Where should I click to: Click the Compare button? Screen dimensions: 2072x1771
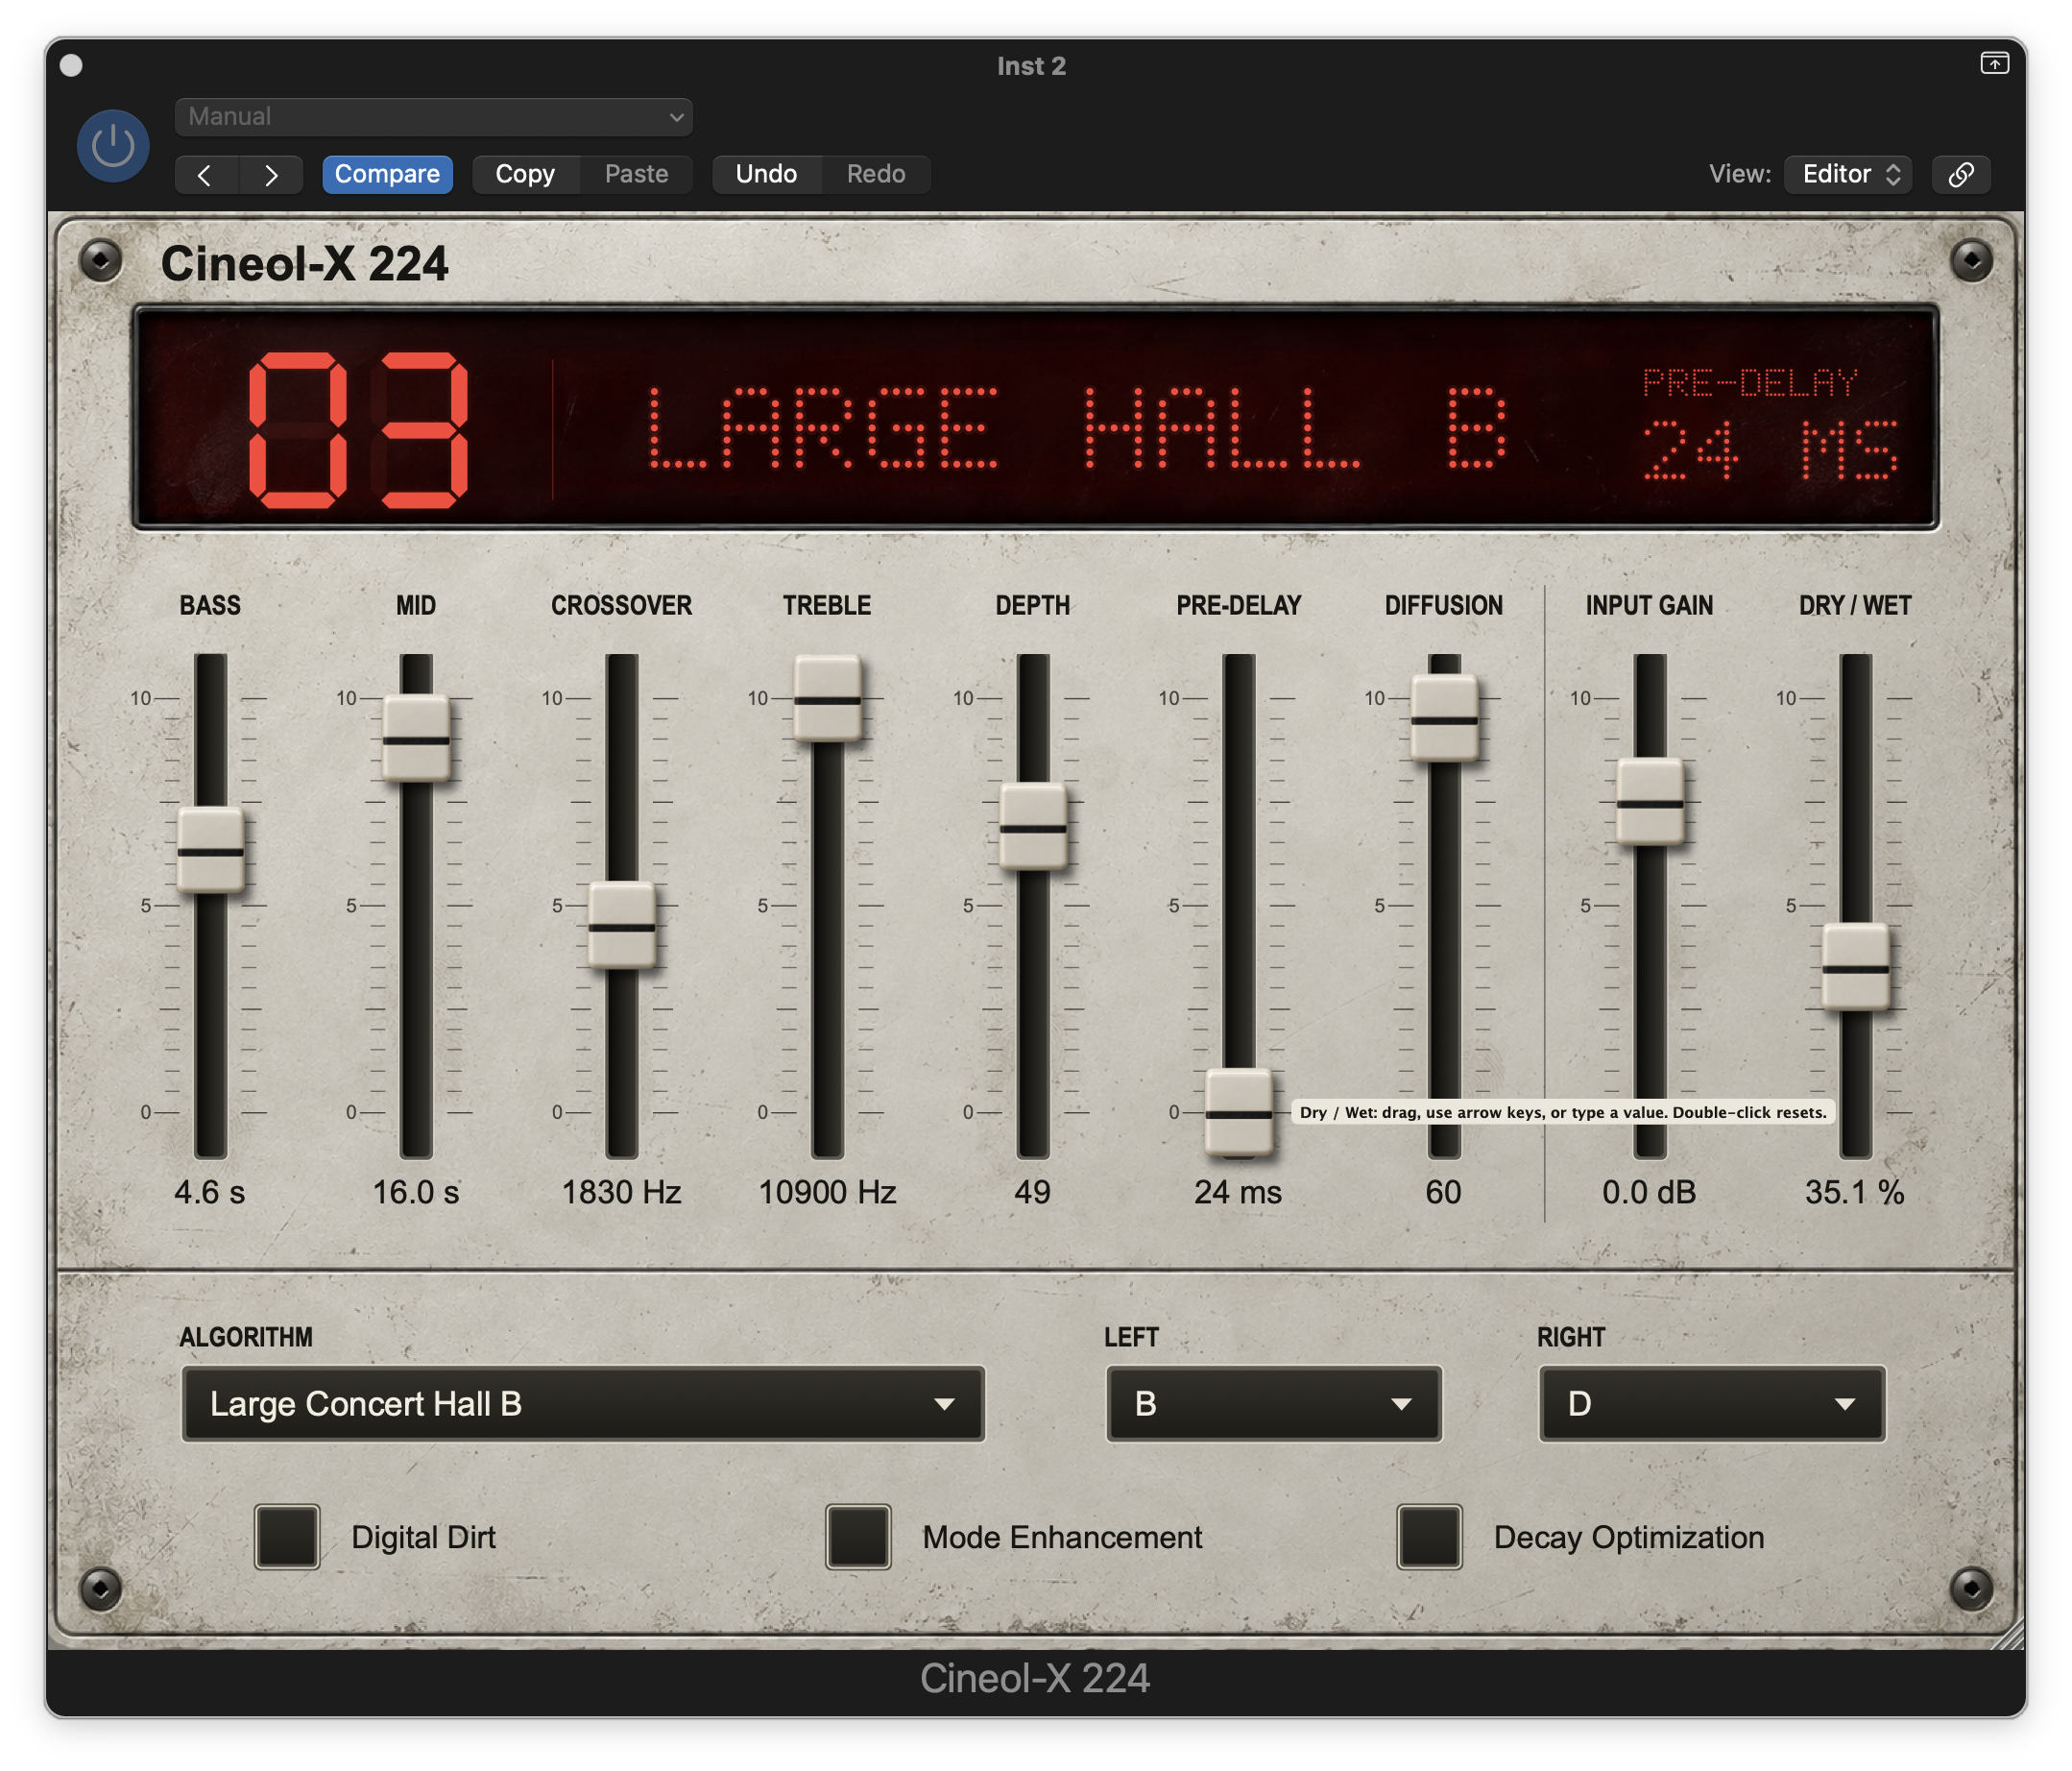387,175
